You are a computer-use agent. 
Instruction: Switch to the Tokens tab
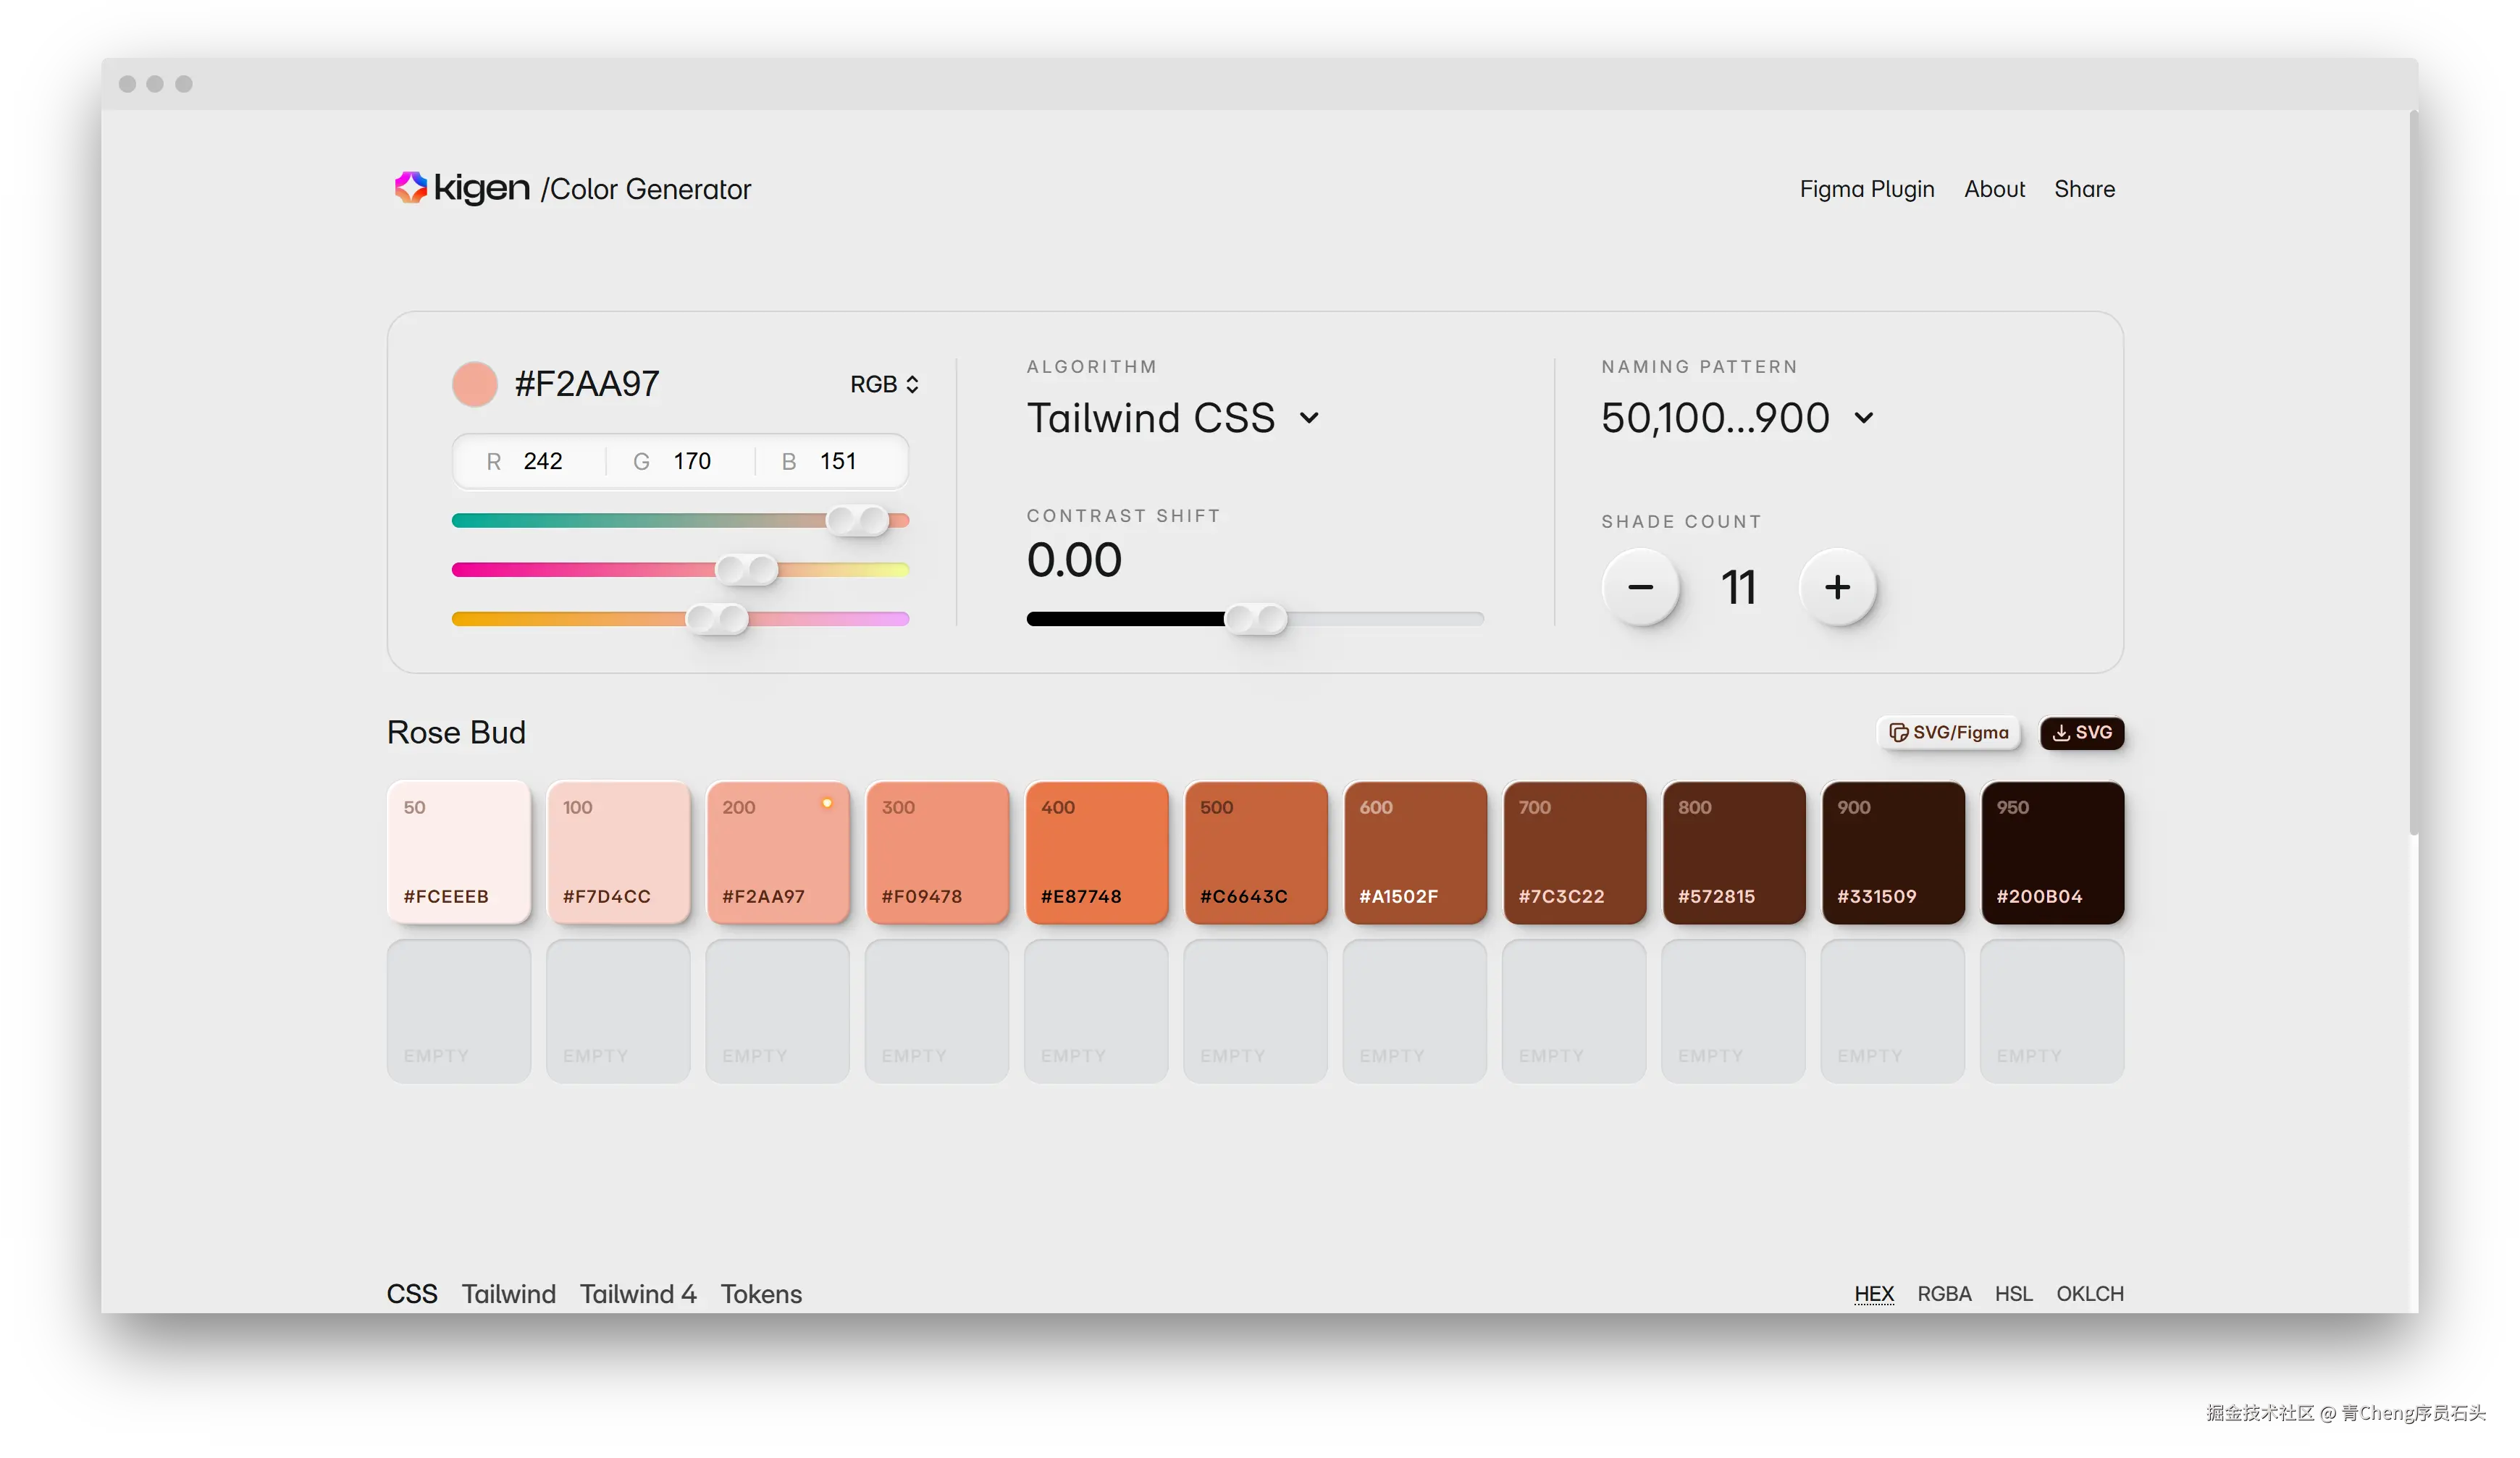click(x=761, y=1293)
